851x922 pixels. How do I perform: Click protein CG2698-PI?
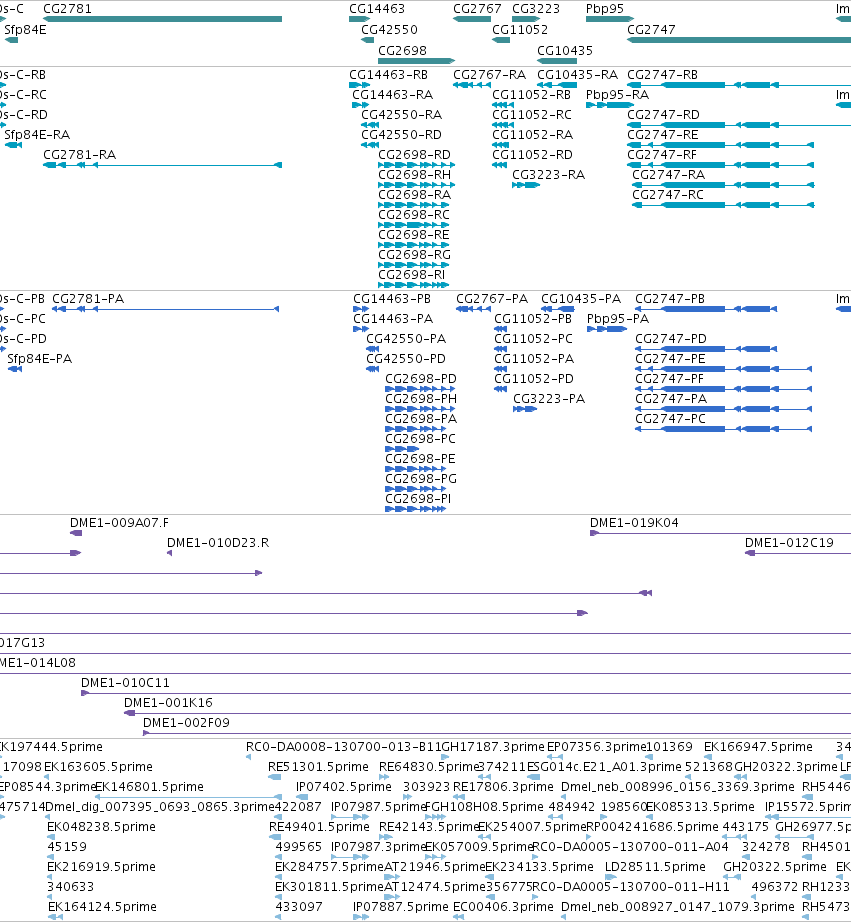tap(418, 499)
